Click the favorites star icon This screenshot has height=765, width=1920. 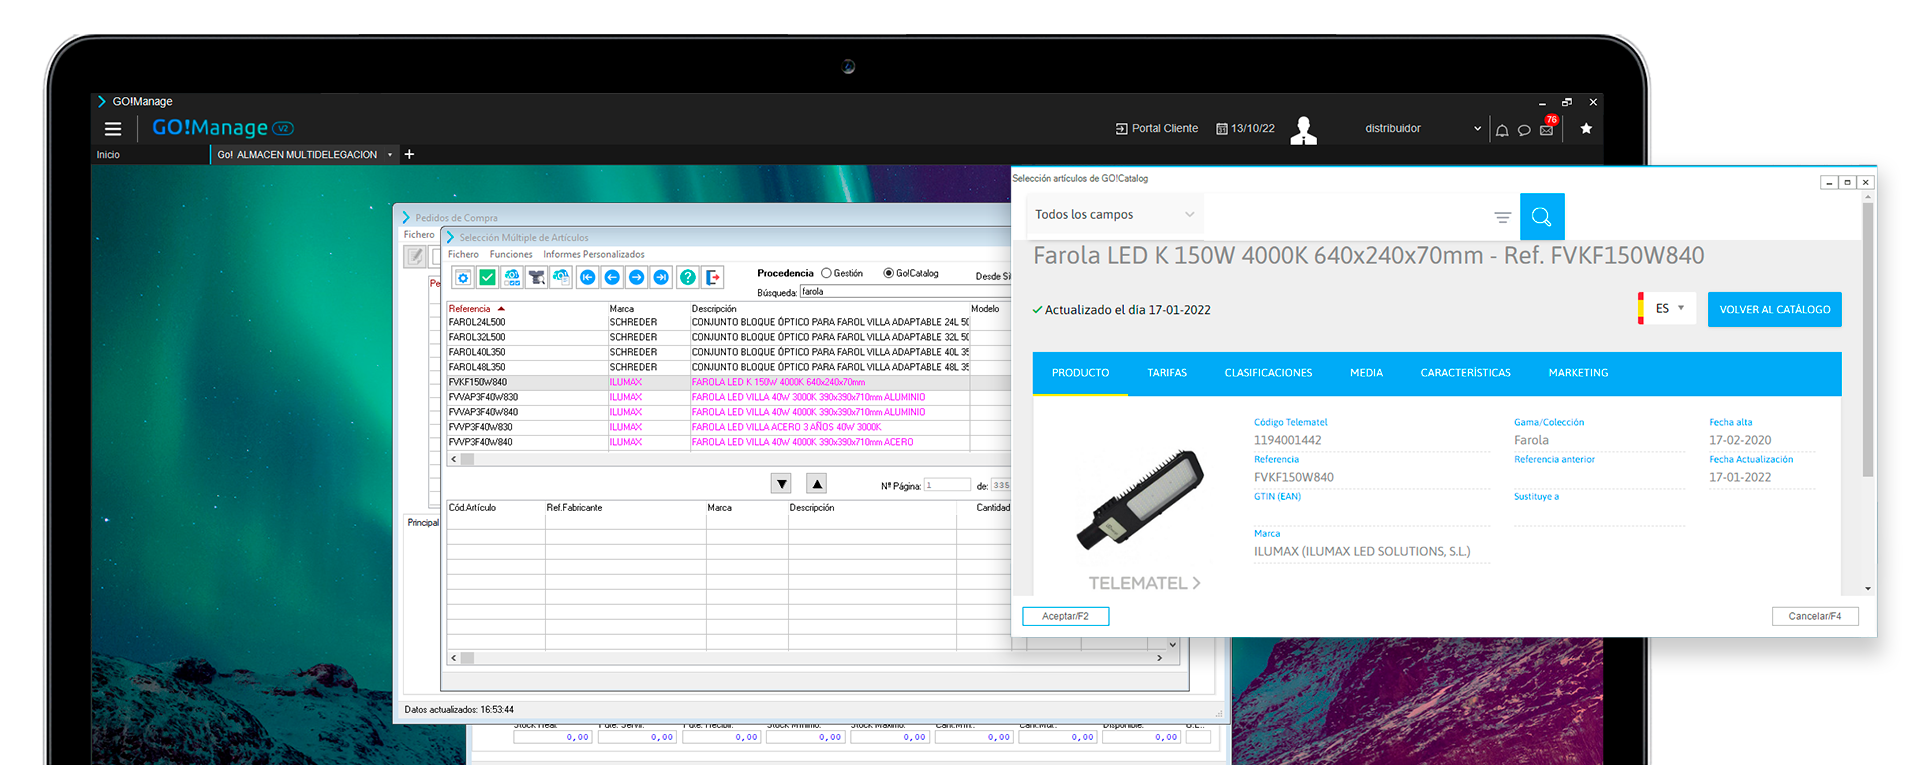click(x=1586, y=128)
